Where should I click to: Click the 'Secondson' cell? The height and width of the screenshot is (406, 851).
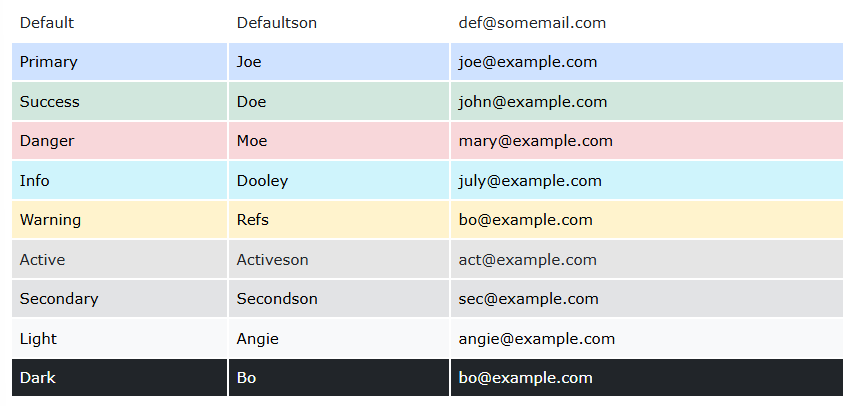click(x=339, y=299)
